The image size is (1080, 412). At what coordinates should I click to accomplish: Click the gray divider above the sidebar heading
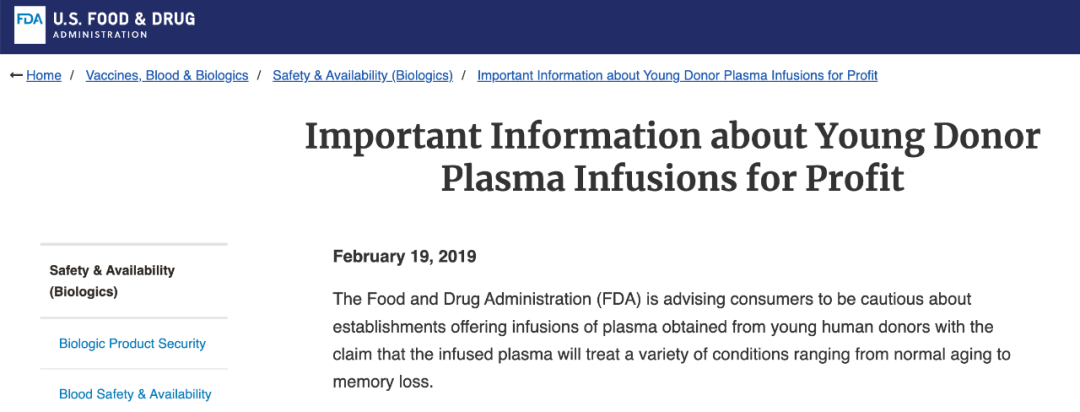[x=134, y=244]
